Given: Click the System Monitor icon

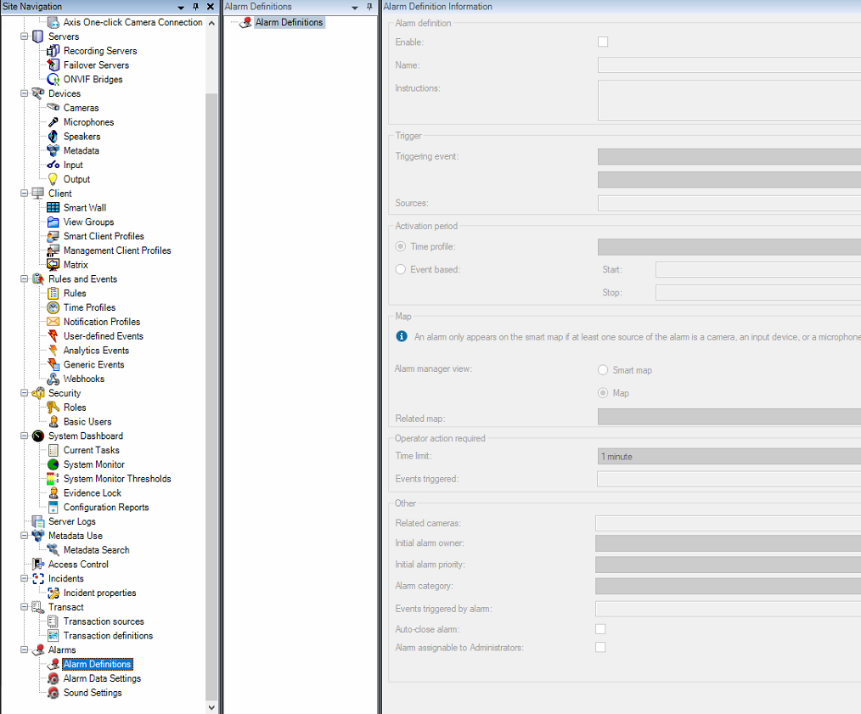Looking at the screenshot, I should tap(53, 465).
